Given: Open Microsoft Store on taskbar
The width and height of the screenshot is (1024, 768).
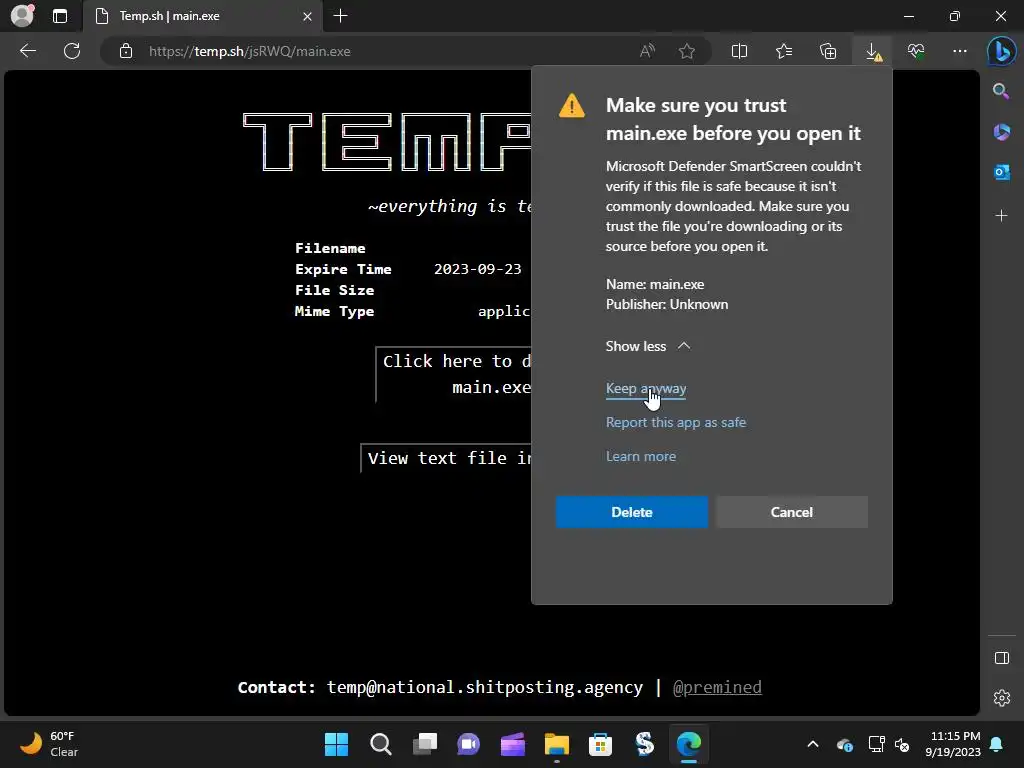Looking at the screenshot, I should click(x=600, y=744).
